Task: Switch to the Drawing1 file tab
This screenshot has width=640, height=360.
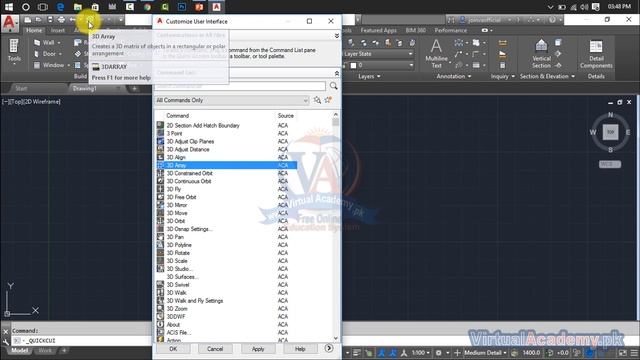Action: (x=84, y=88)
